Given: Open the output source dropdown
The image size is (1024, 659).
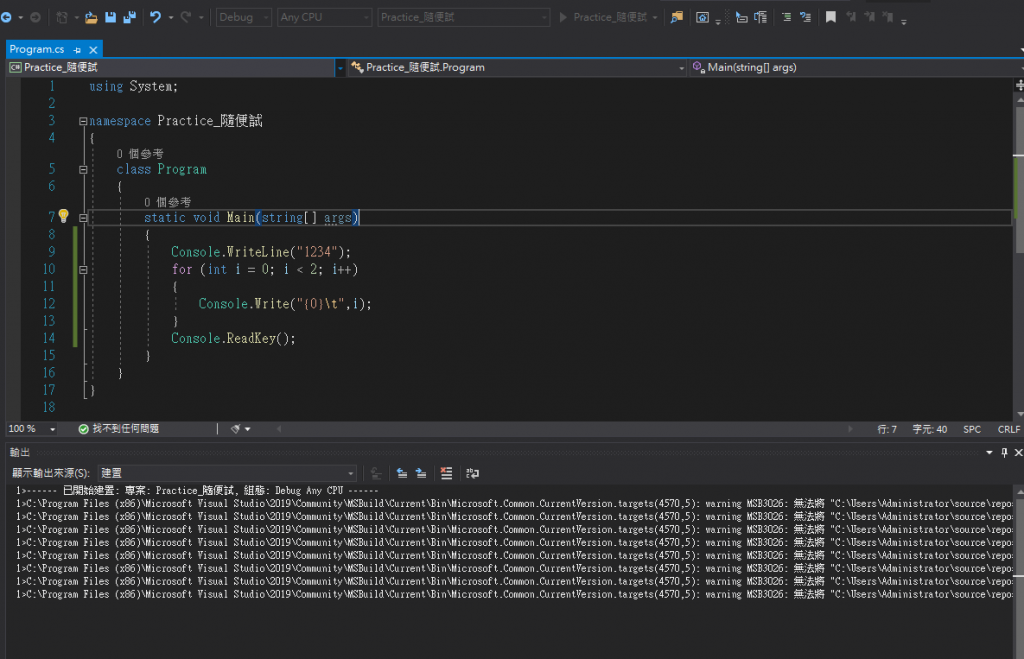Looking at the screenshot, I should (226, 473).
